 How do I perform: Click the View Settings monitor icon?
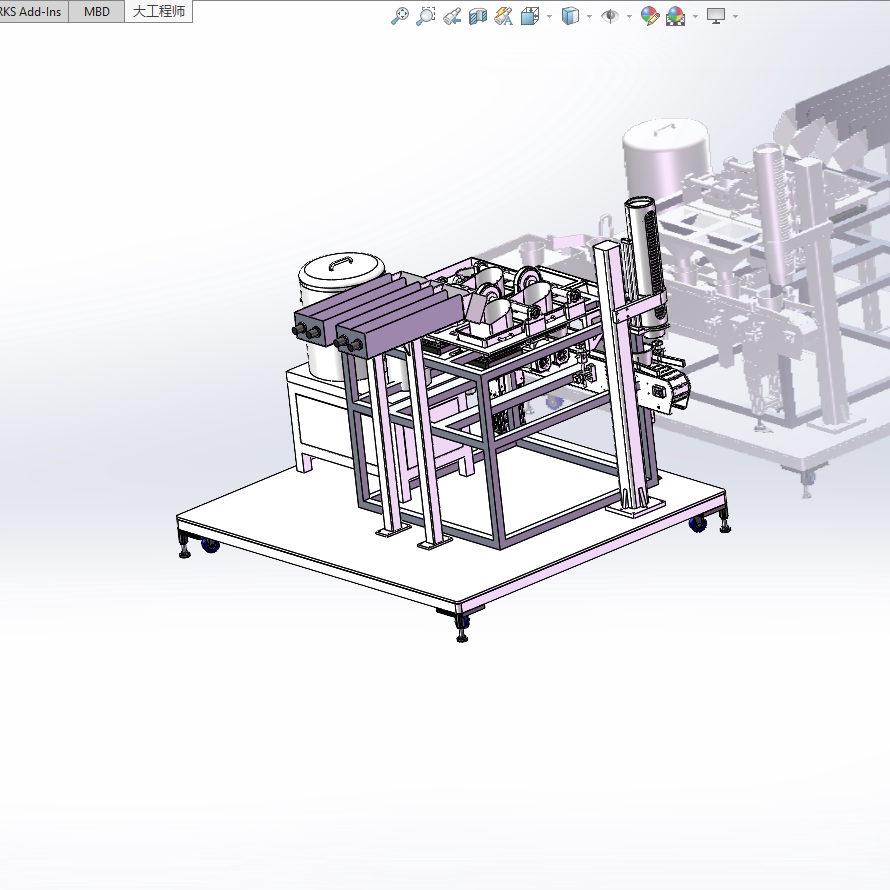click(716, 16)
